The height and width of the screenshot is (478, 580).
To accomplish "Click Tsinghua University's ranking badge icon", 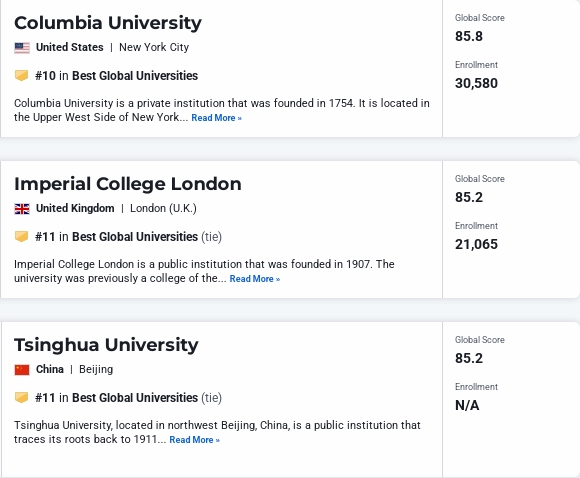I will (21, 397).
